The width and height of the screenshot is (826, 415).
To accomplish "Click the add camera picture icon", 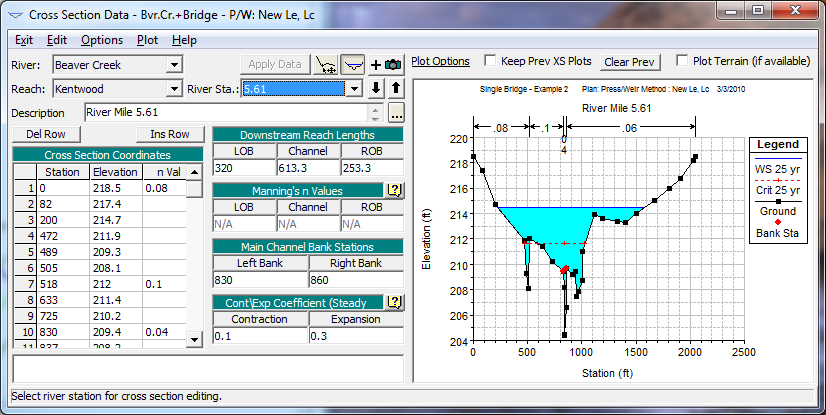I will pyautogui.click(x=386, y=64).
